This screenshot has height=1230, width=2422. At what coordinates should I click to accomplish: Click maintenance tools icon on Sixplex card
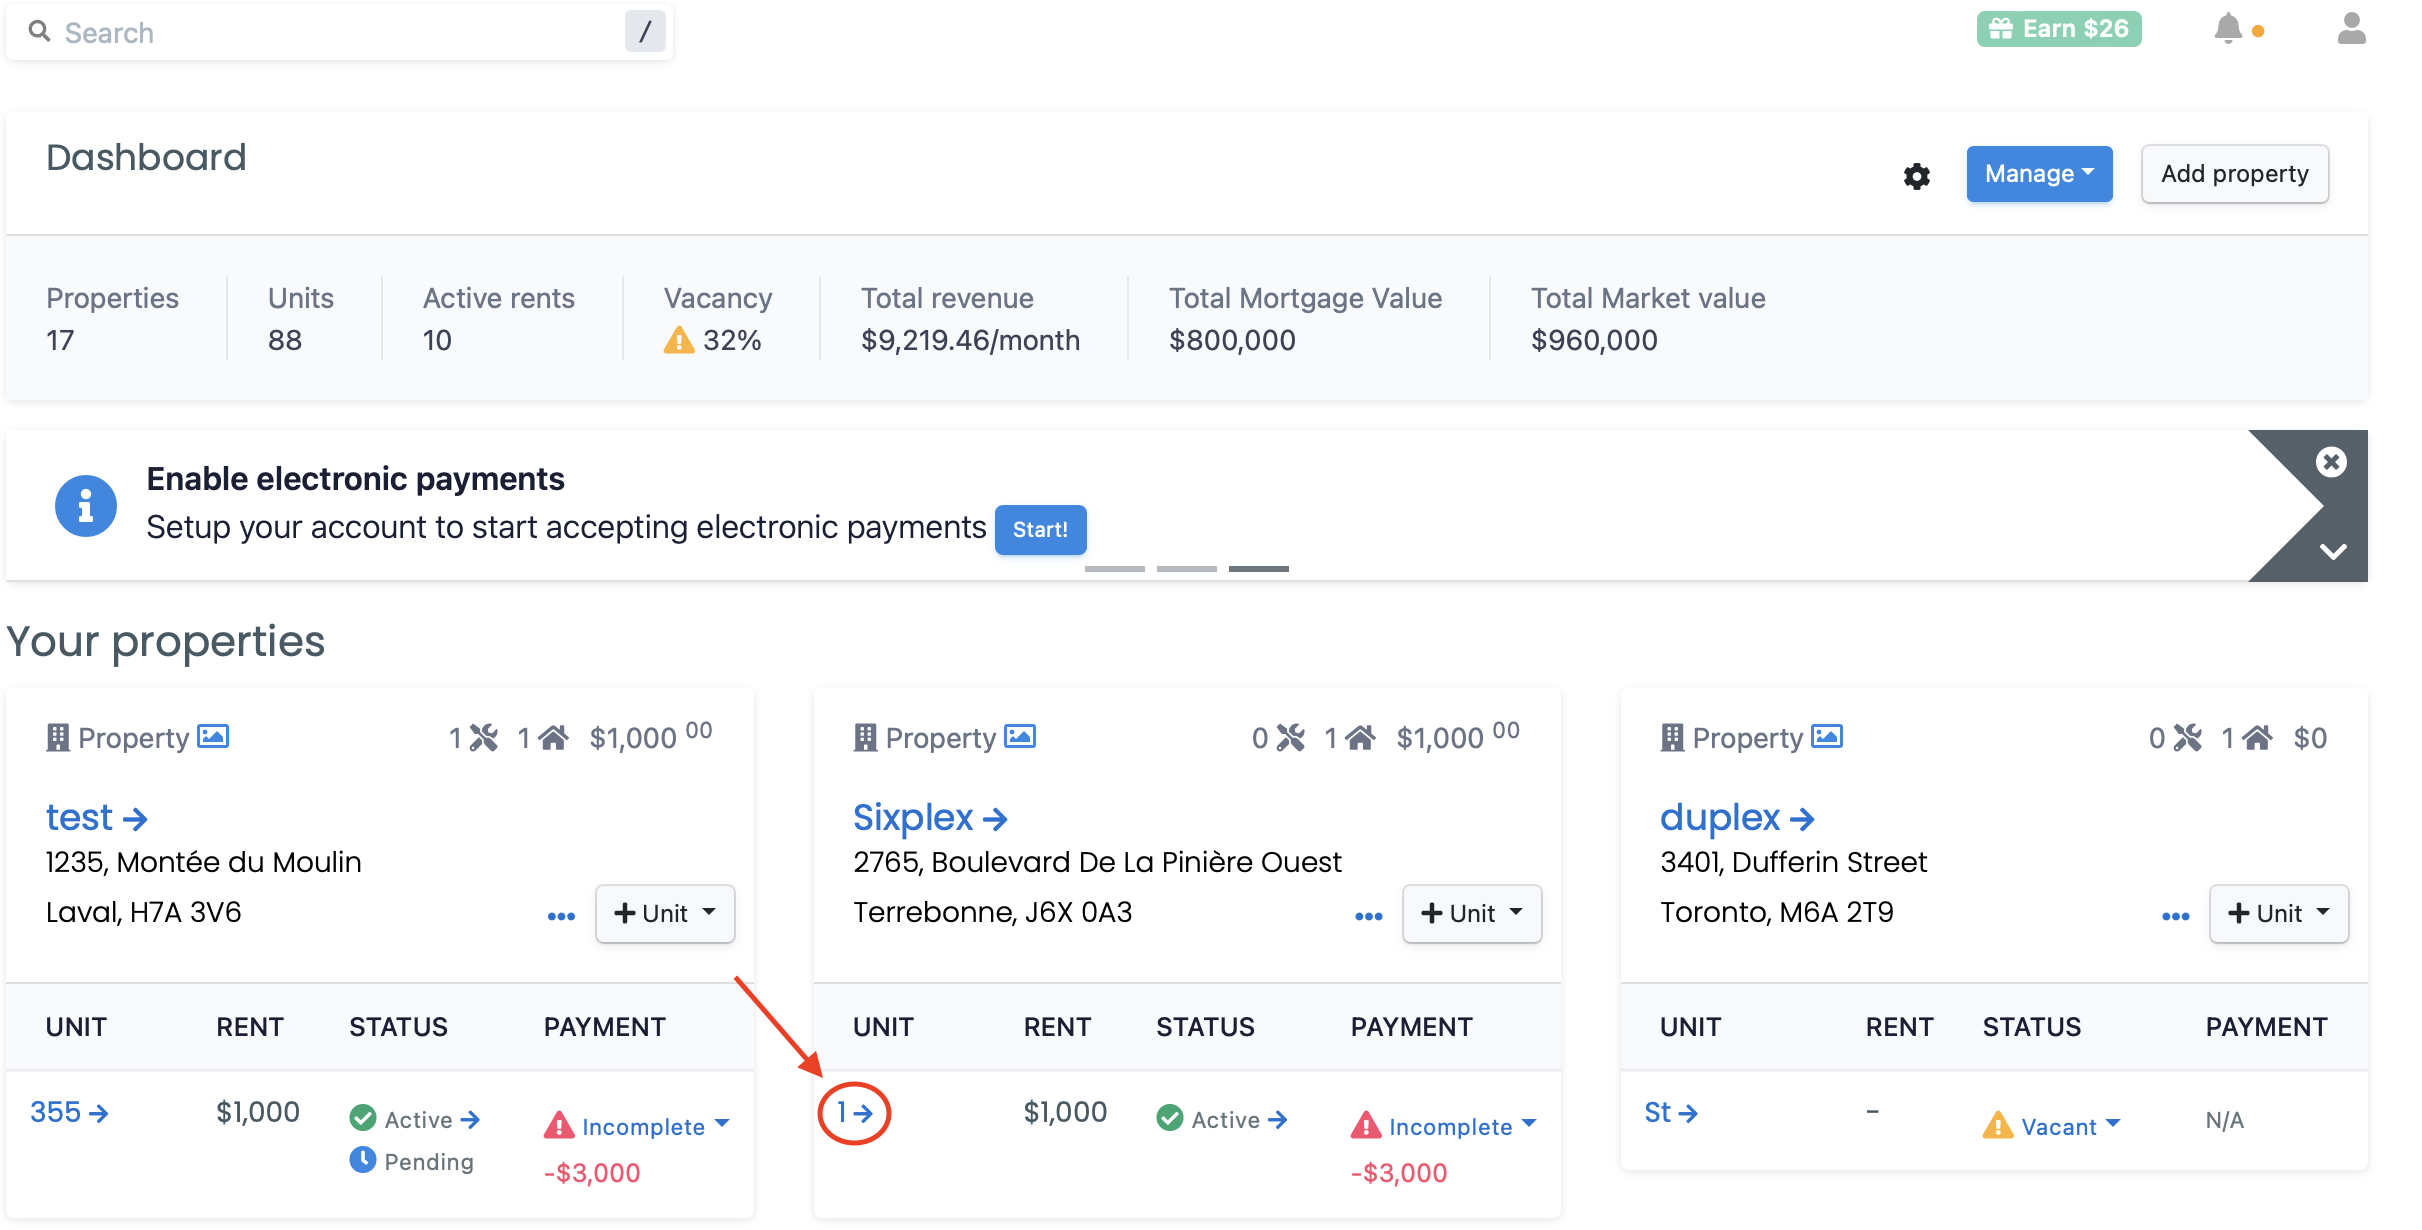coord(1291,738)
